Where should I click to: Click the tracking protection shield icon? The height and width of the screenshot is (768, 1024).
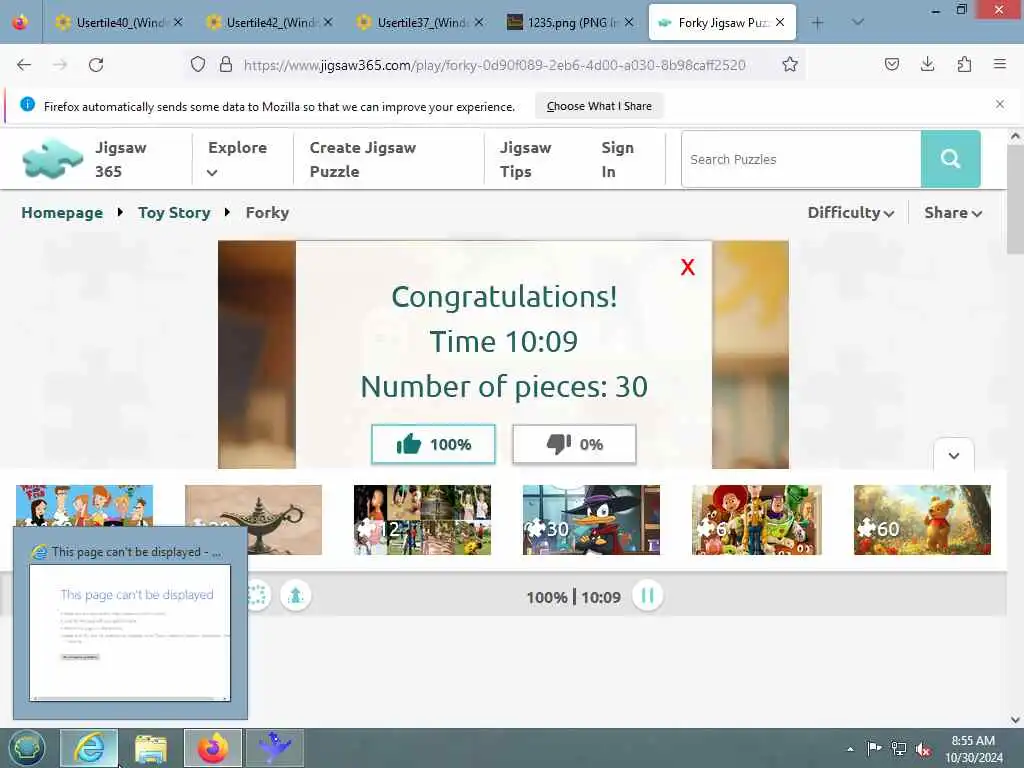198,65
